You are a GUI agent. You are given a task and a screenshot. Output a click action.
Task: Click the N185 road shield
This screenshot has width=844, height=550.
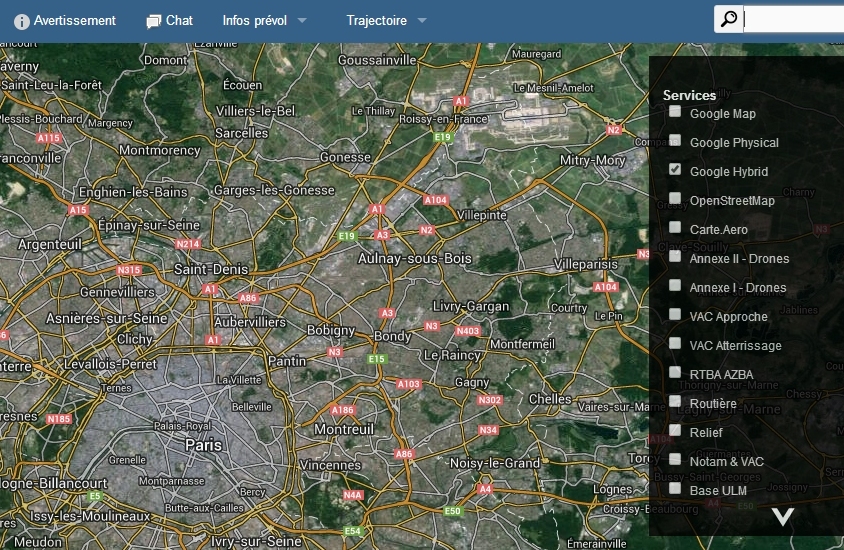(59, 419)
